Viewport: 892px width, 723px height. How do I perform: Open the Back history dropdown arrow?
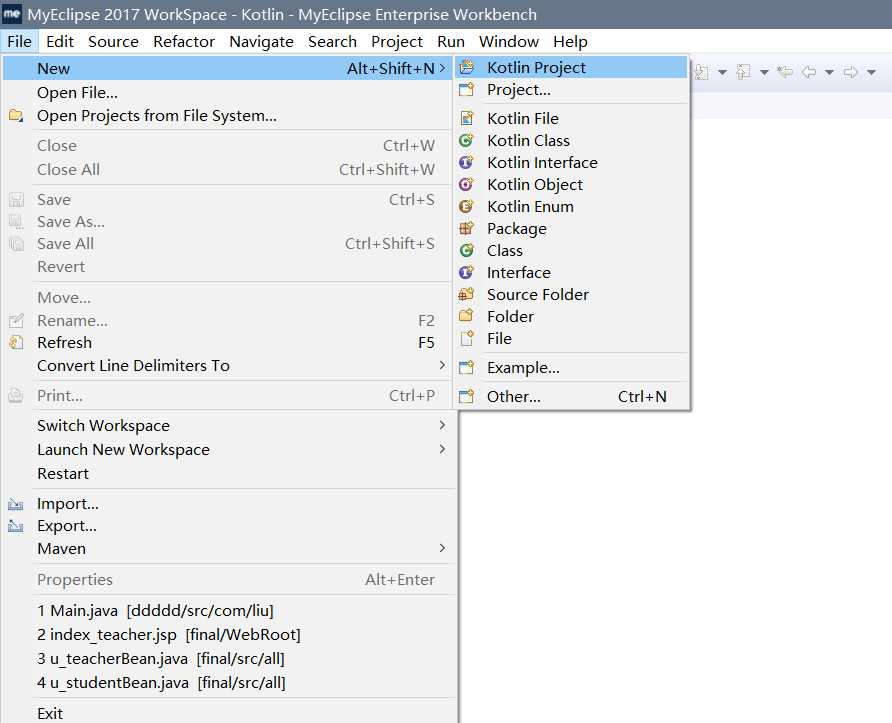pos(829,72)
